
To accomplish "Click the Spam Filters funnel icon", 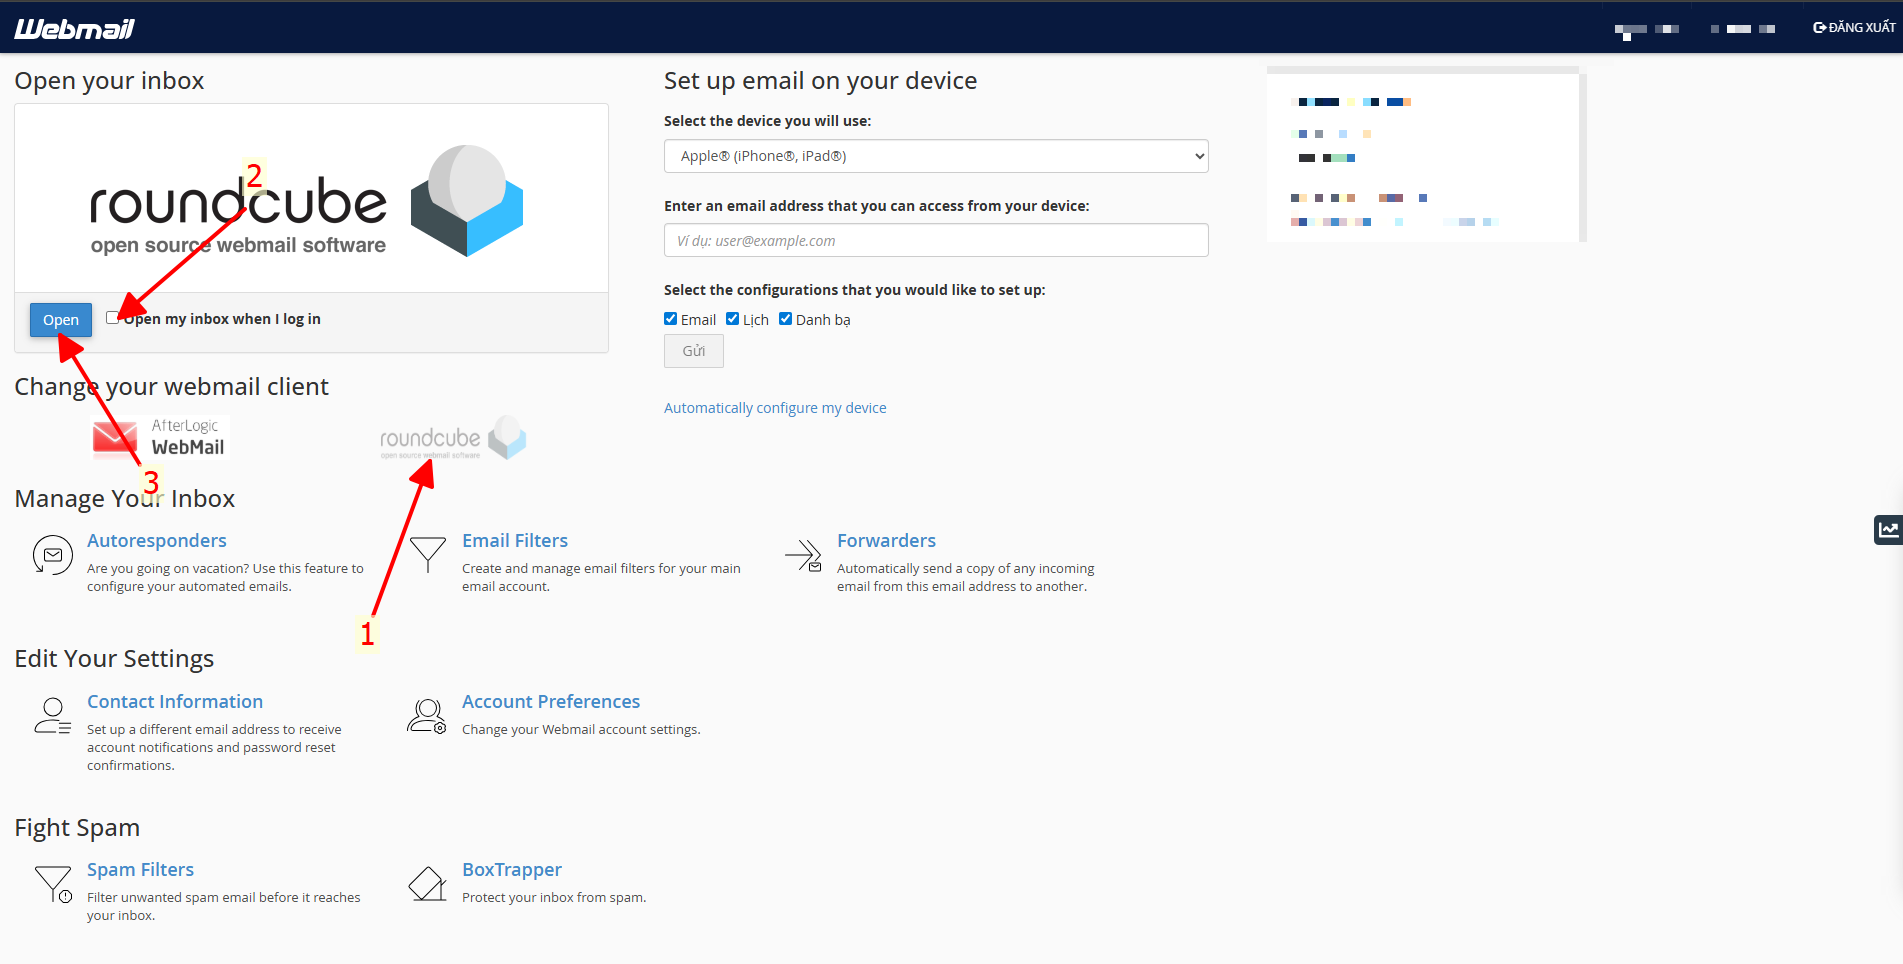I will pos(53,884).
